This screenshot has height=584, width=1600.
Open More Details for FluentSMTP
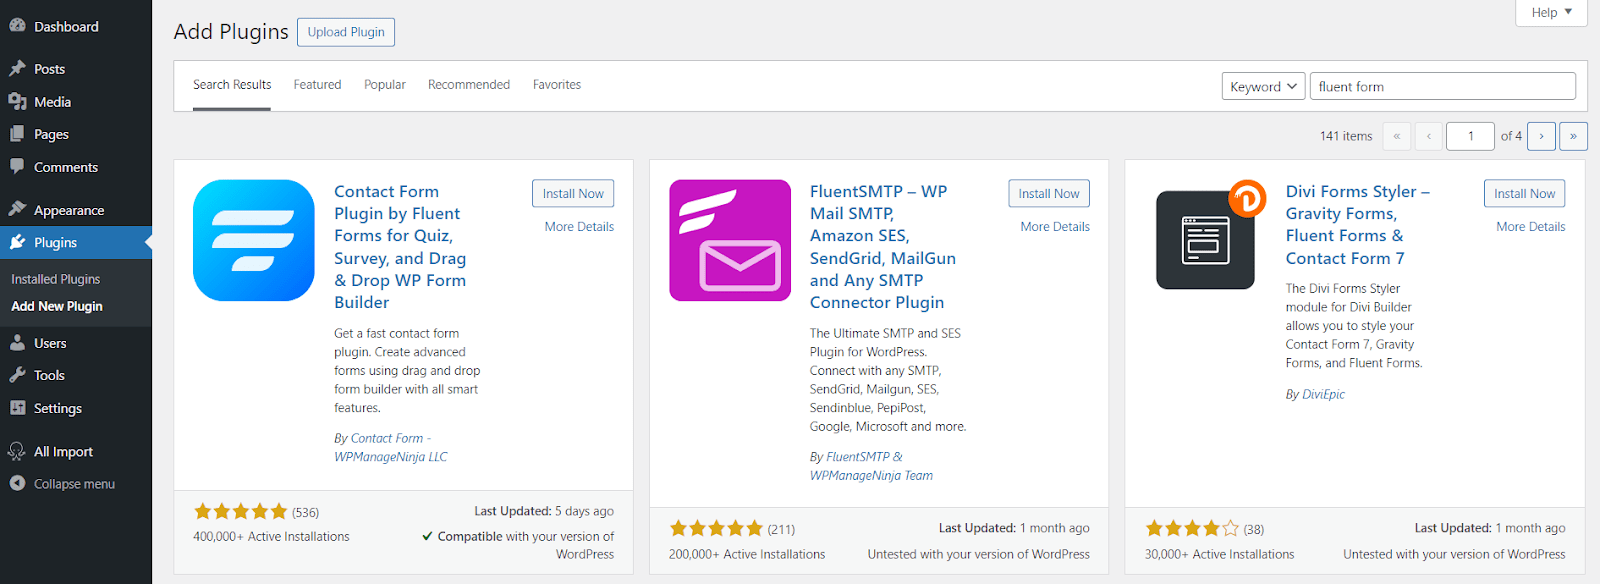click(x=1055, y=227)
